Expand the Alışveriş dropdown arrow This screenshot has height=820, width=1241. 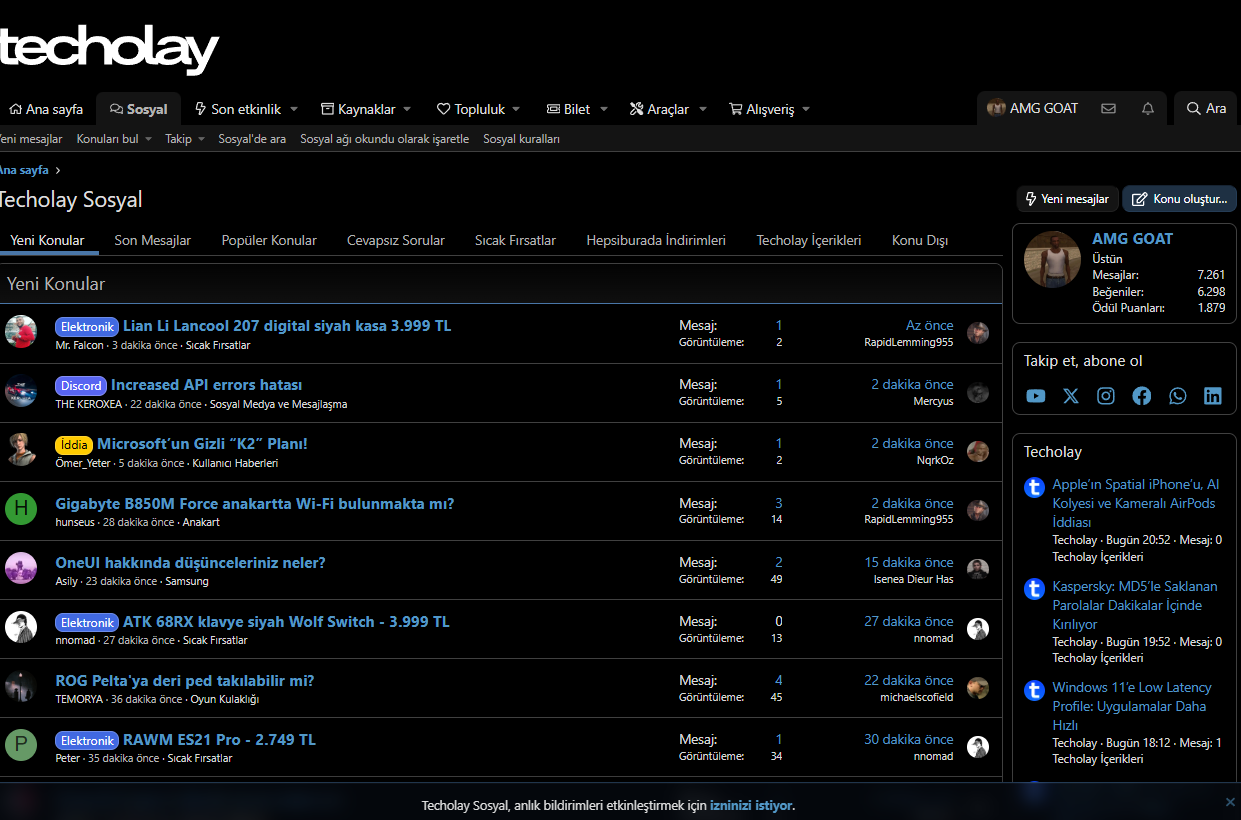click(806, 109)
